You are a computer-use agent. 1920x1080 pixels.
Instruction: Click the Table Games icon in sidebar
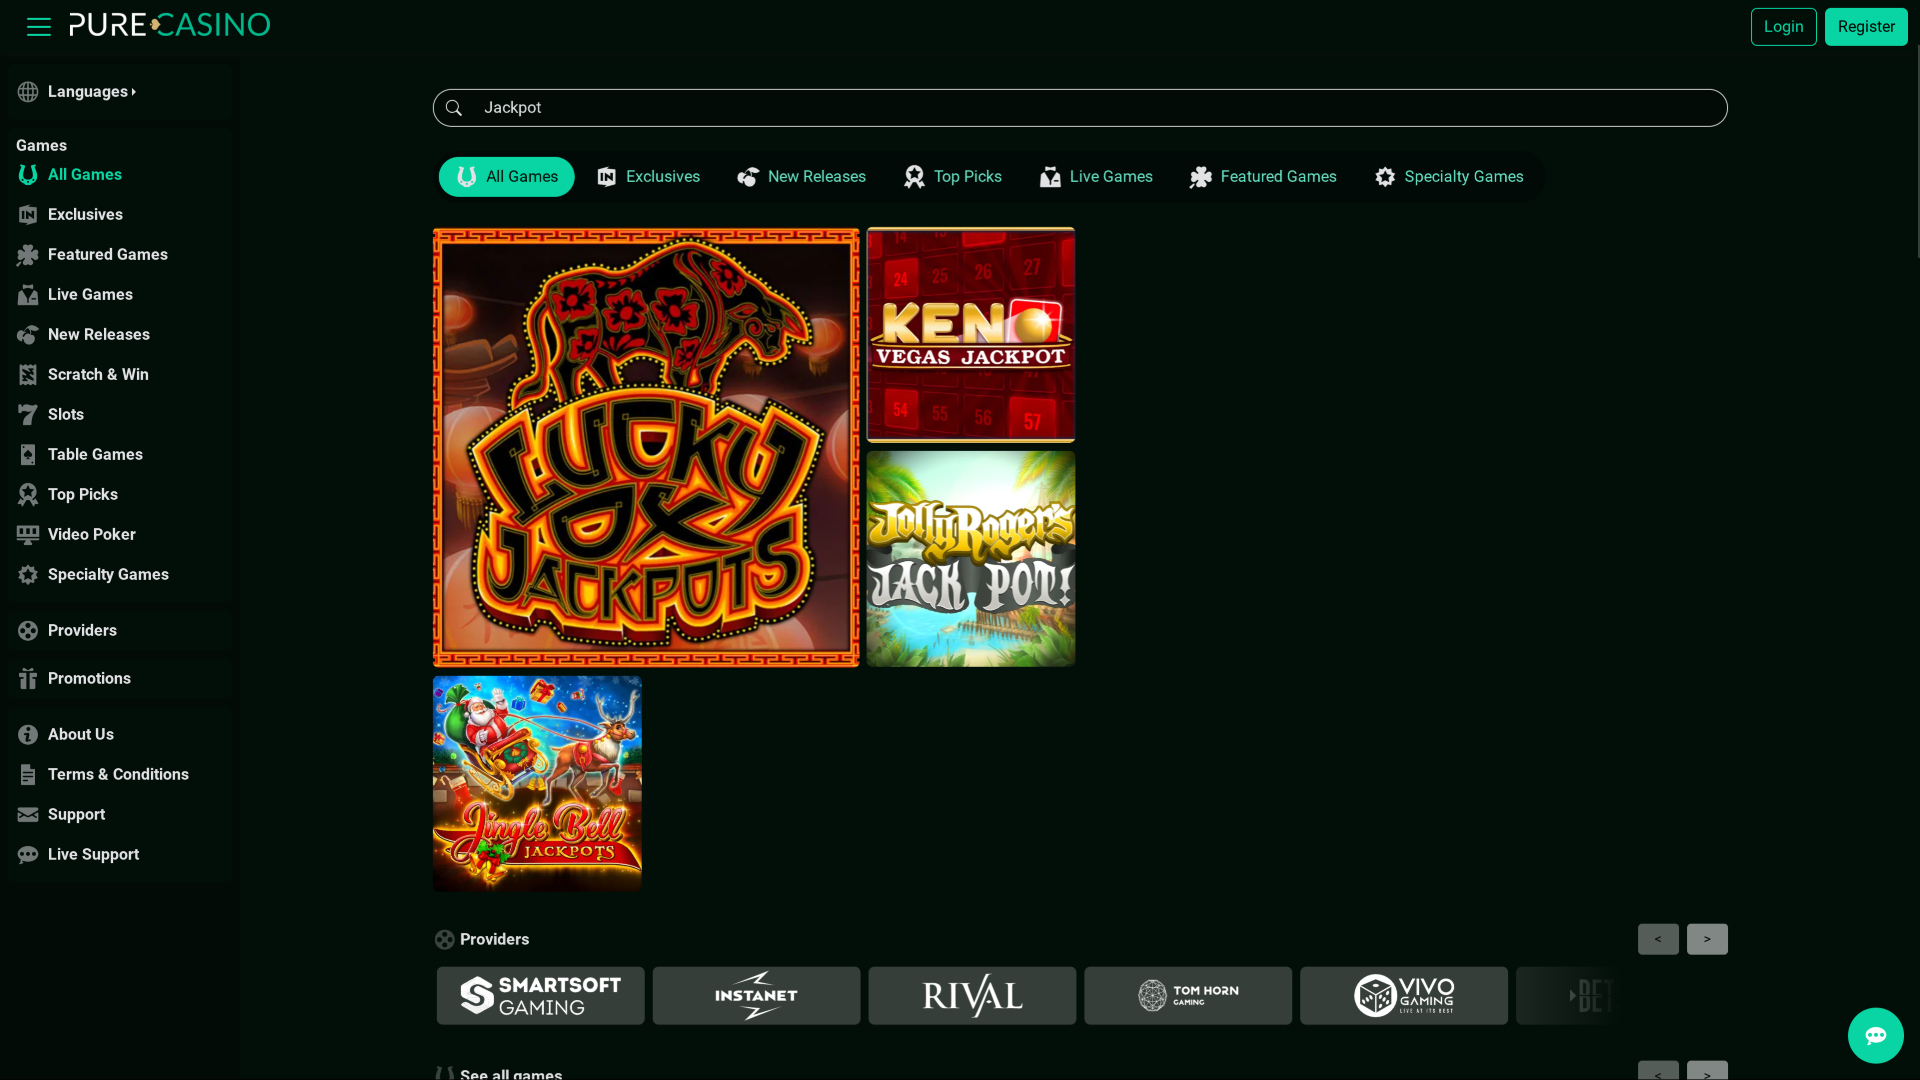pyautogui.click(x=27, y=454)
